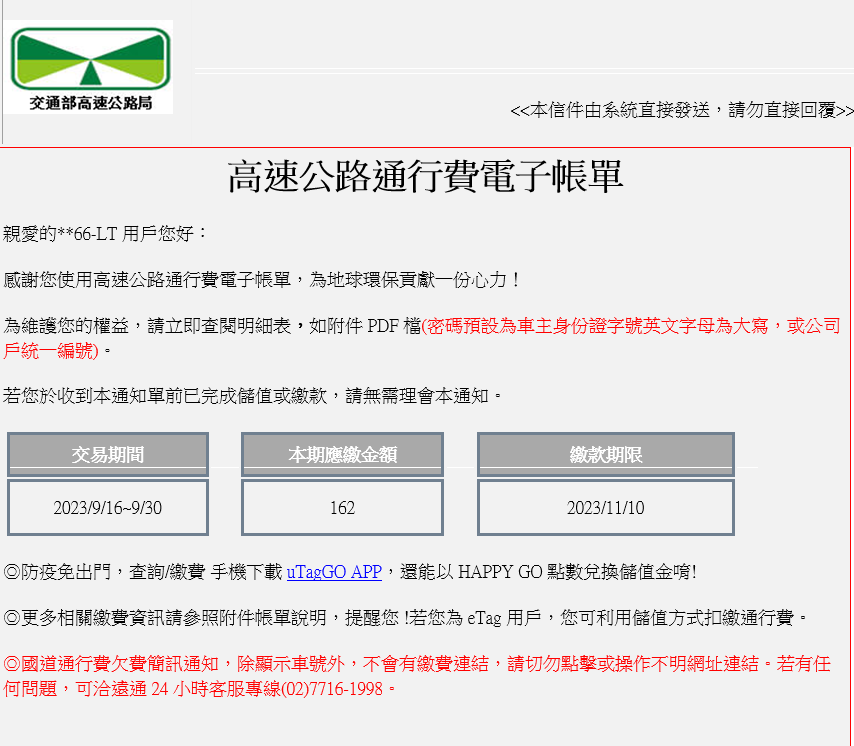Click the 繳款期限 header cell
This screenshot has width=854, height=746.
(x=606, y=454)
